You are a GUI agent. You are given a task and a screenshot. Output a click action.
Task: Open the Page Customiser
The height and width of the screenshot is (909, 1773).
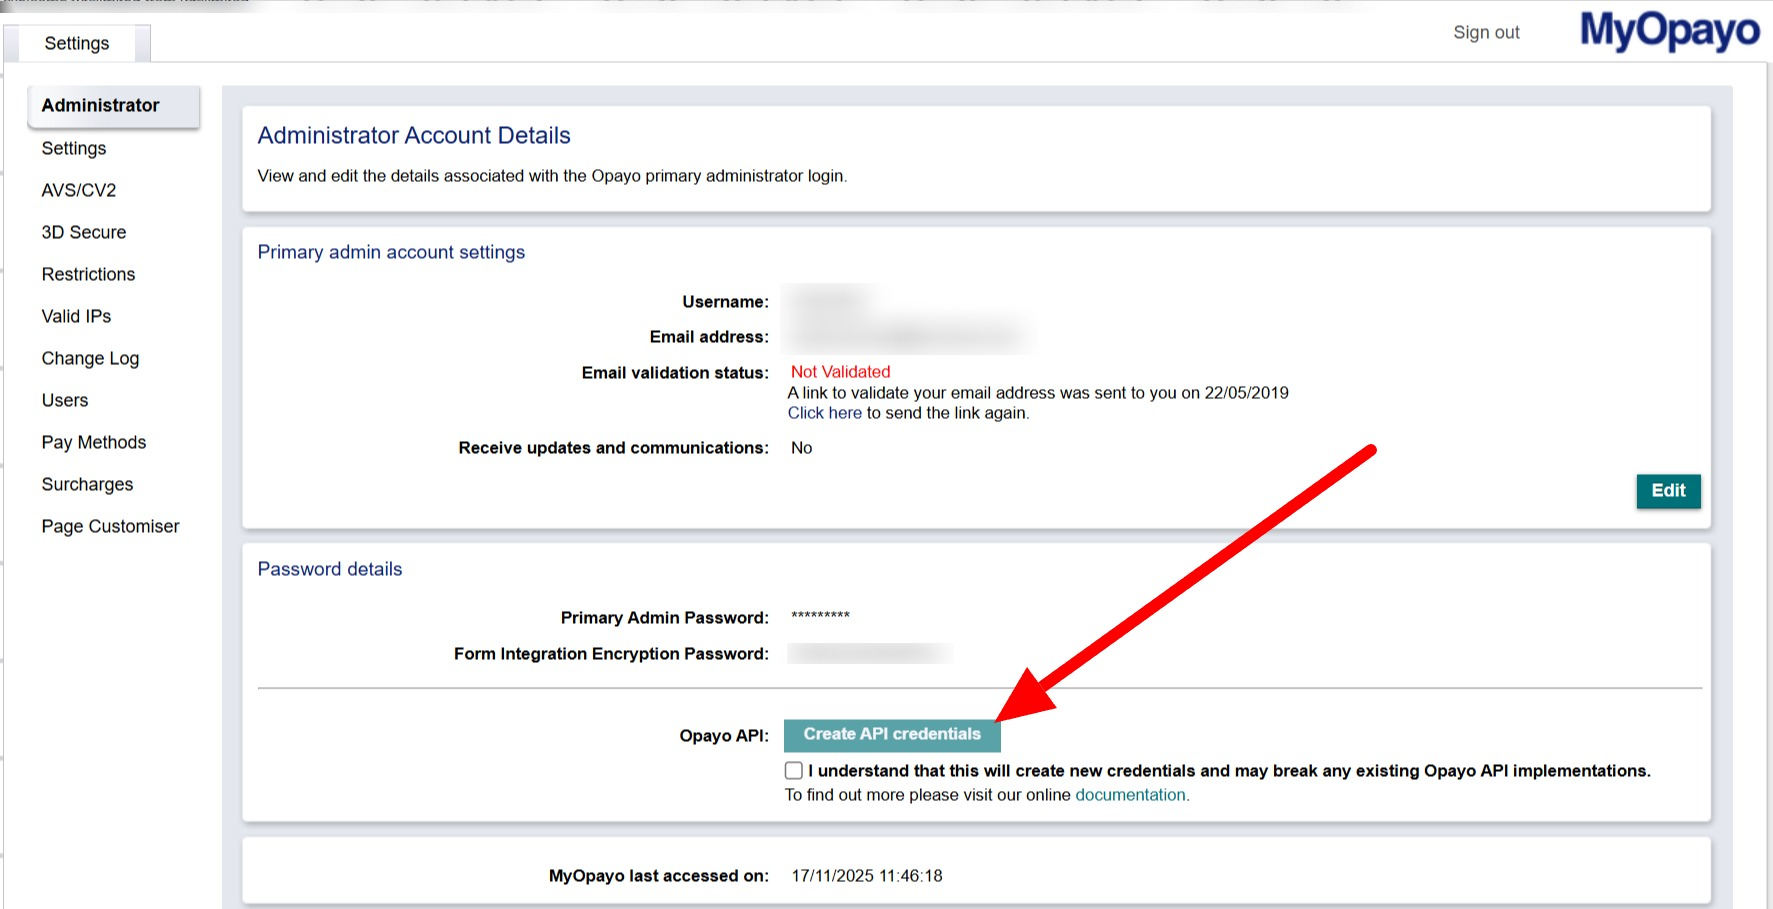(110, 526)
